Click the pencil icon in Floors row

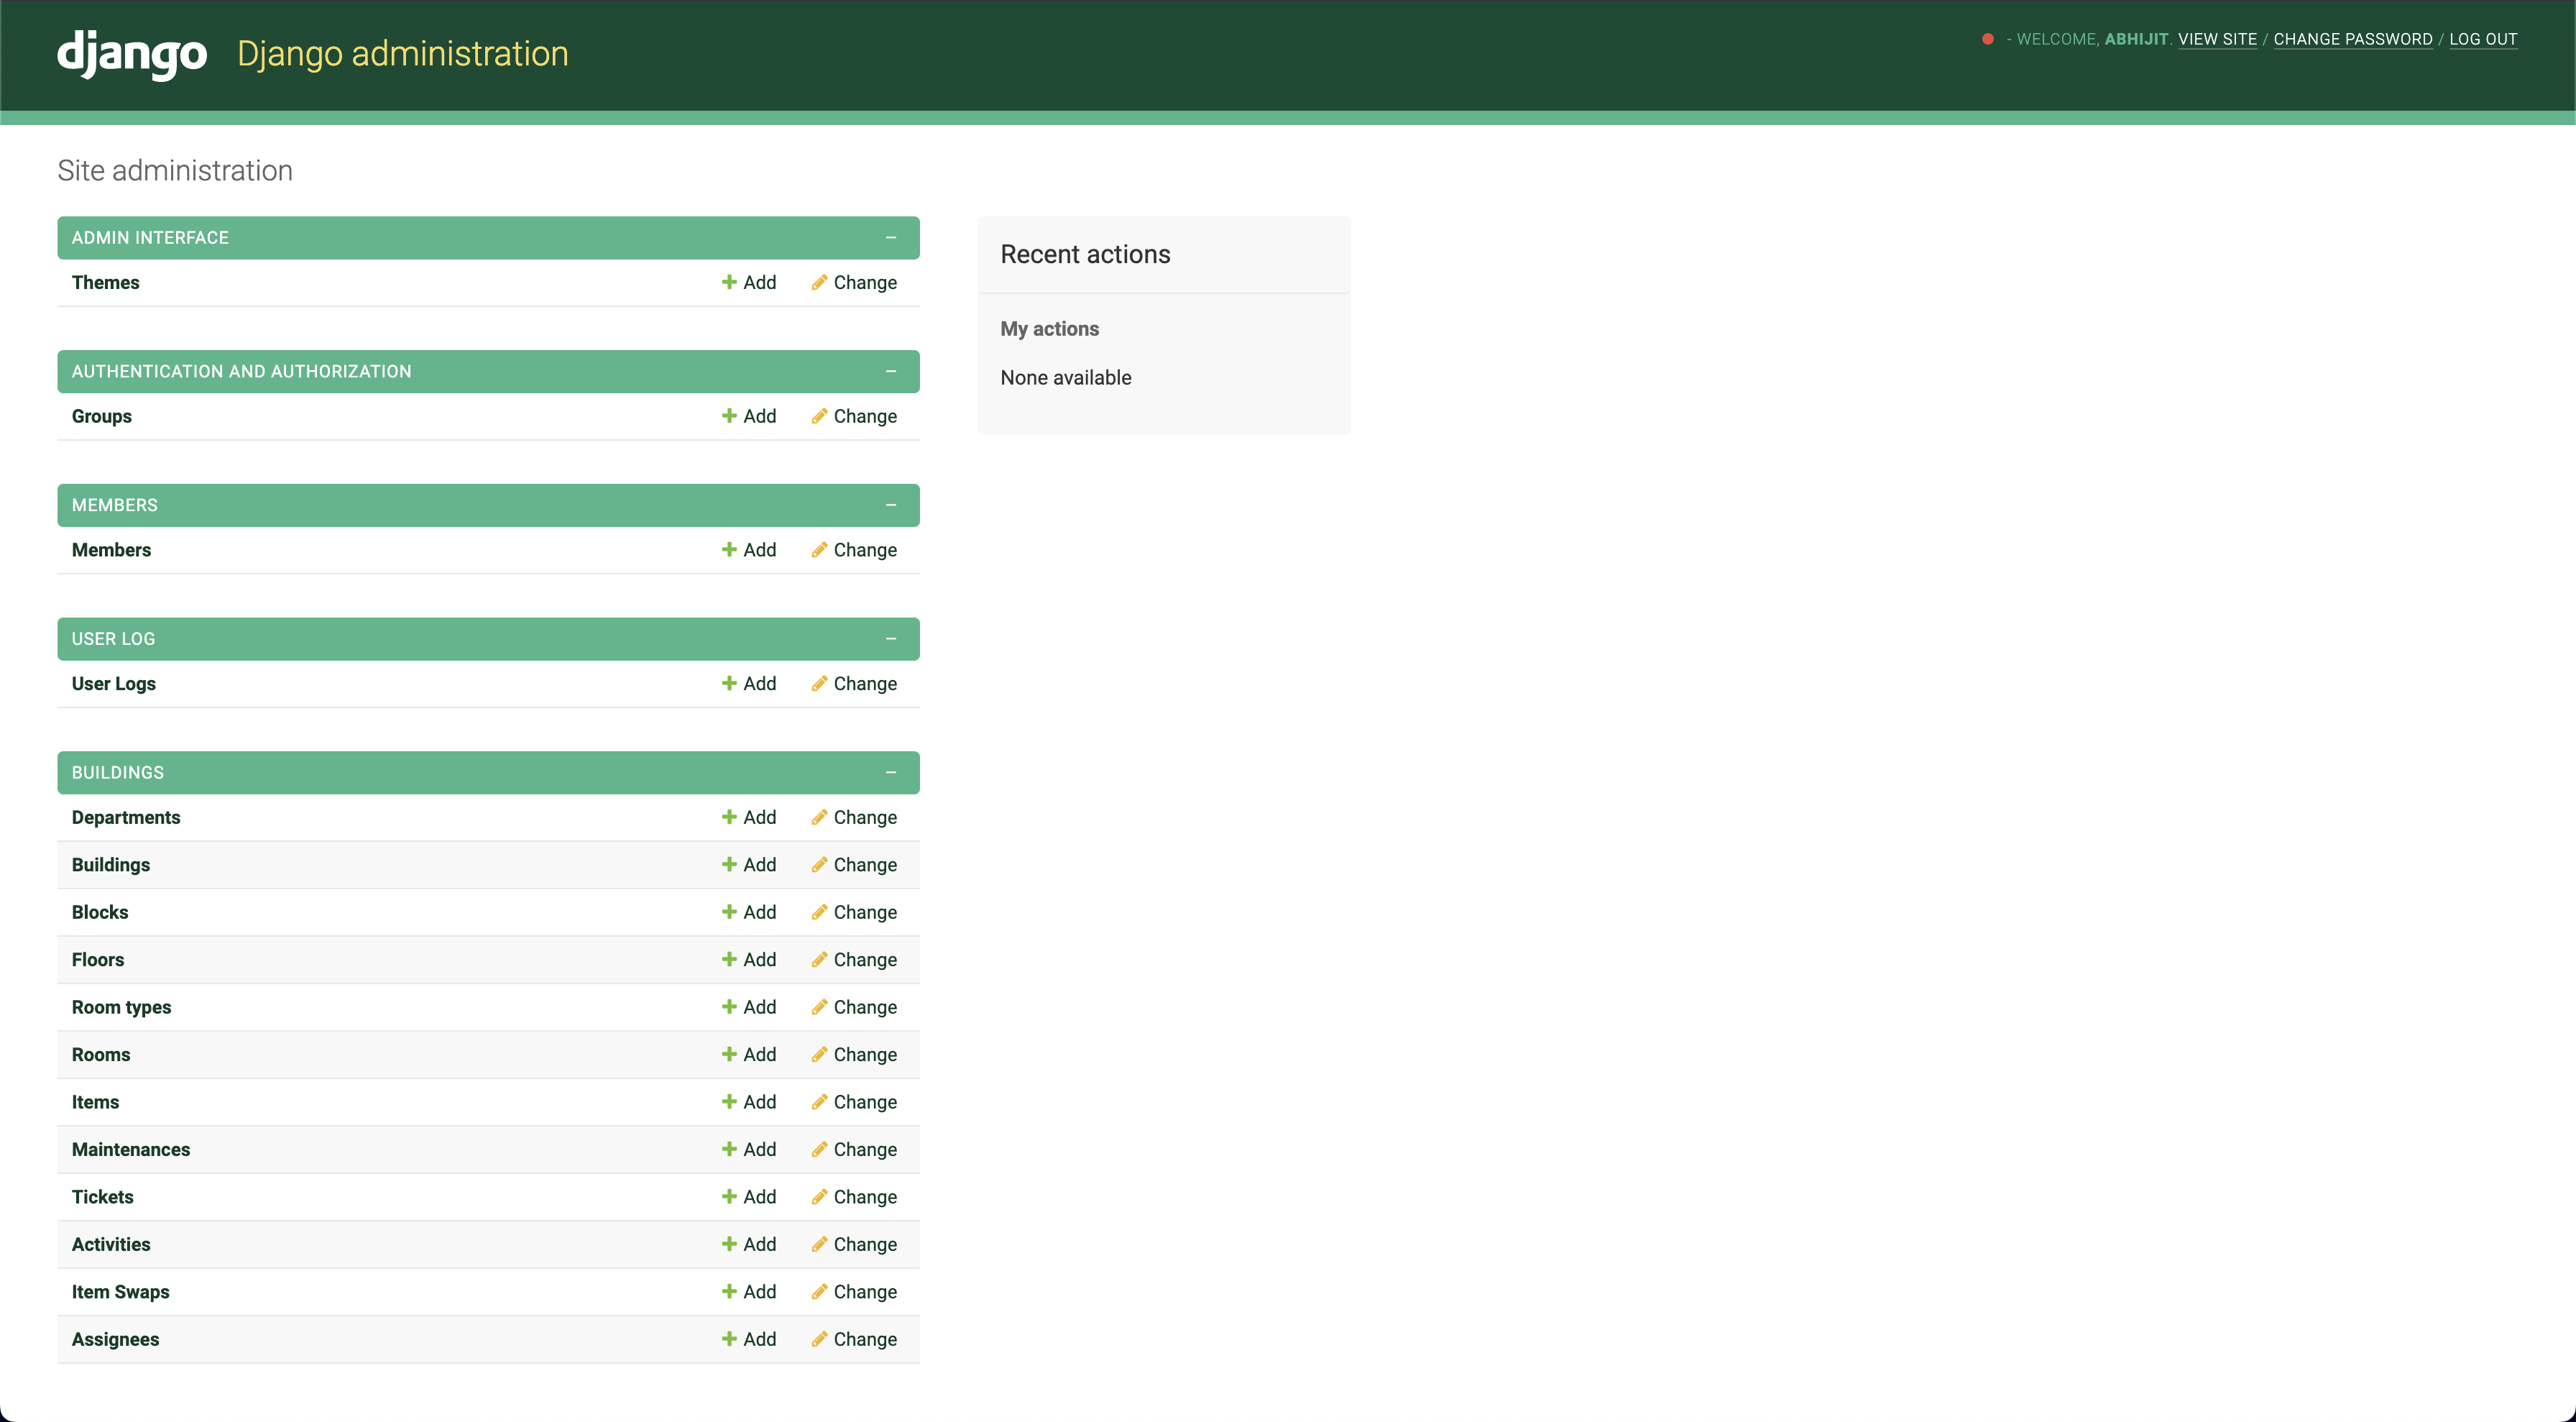819,959
